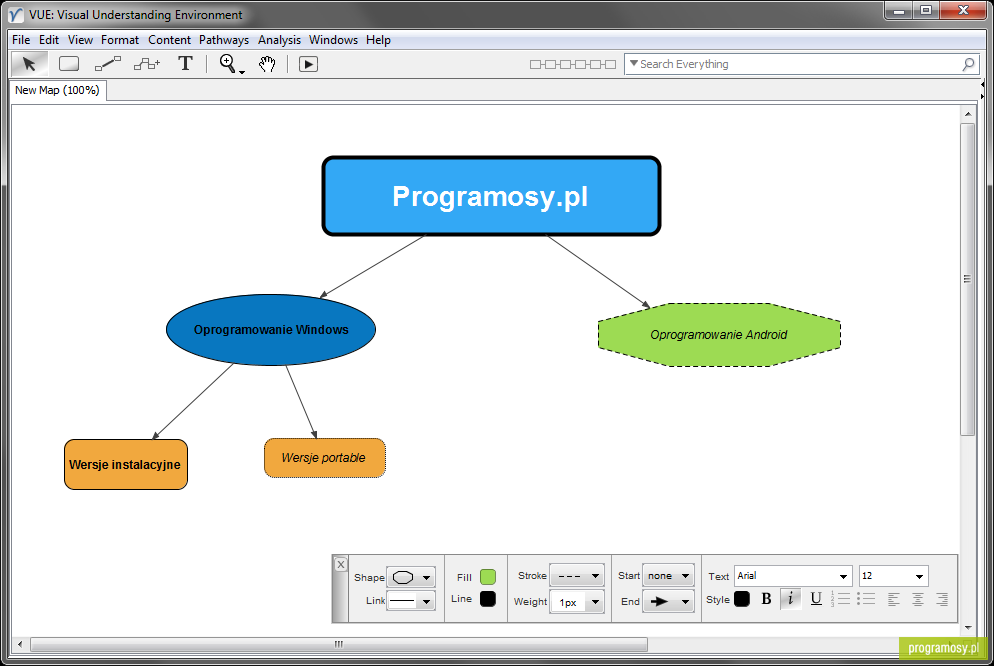This screenshot has height=666, width=994.
Task: Open the Format menu
Action: [x=120, y=40]
